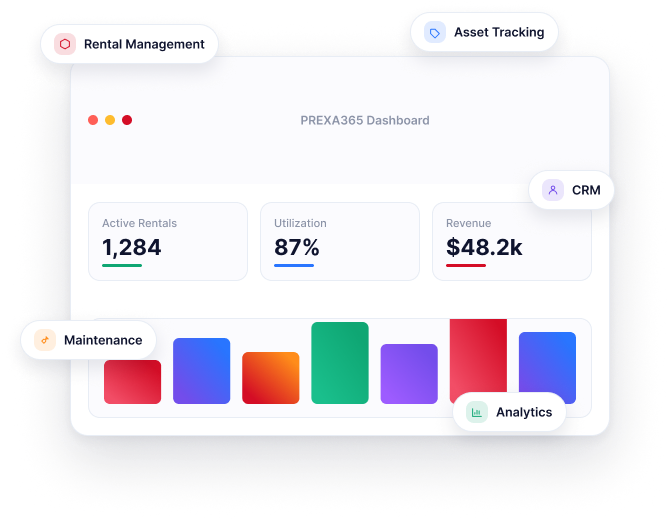This screenshot has height=520, width=670.
Task: Click the PREXA365 Dashboard title
Action: tap(365, 120)
